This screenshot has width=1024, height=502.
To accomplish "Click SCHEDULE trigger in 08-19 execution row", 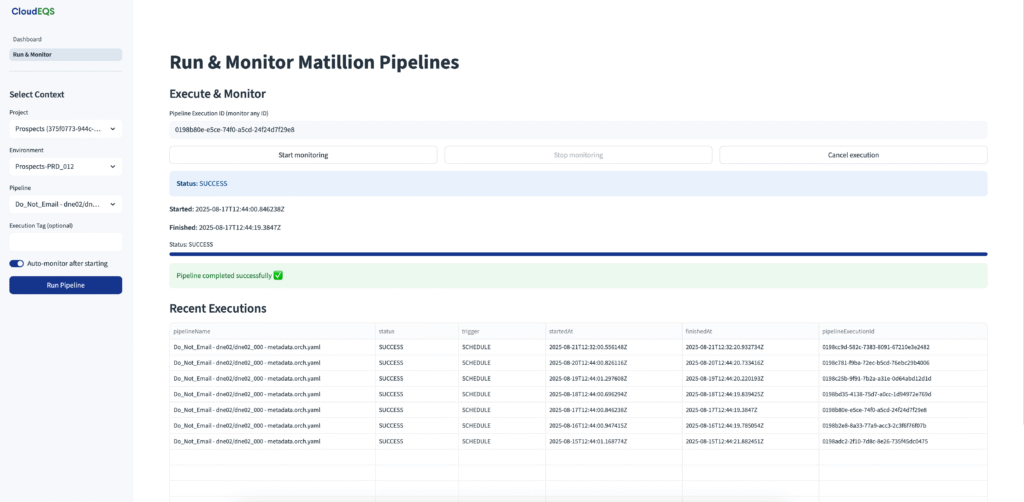I will pos(502,379).
